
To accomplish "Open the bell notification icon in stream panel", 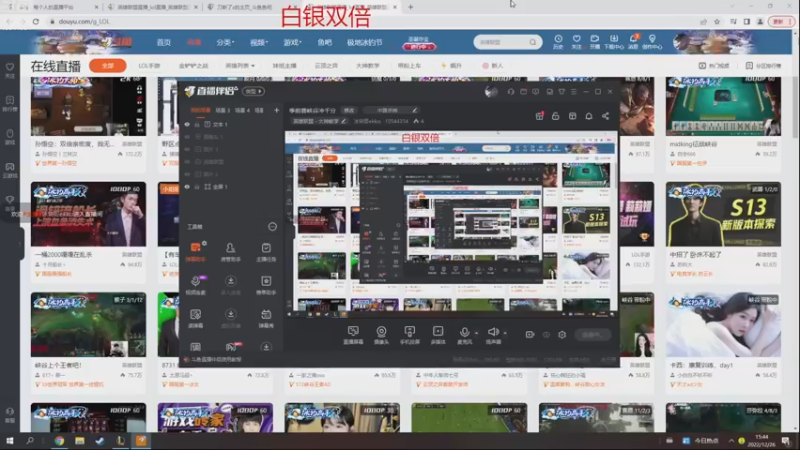I will pos(589,116).
